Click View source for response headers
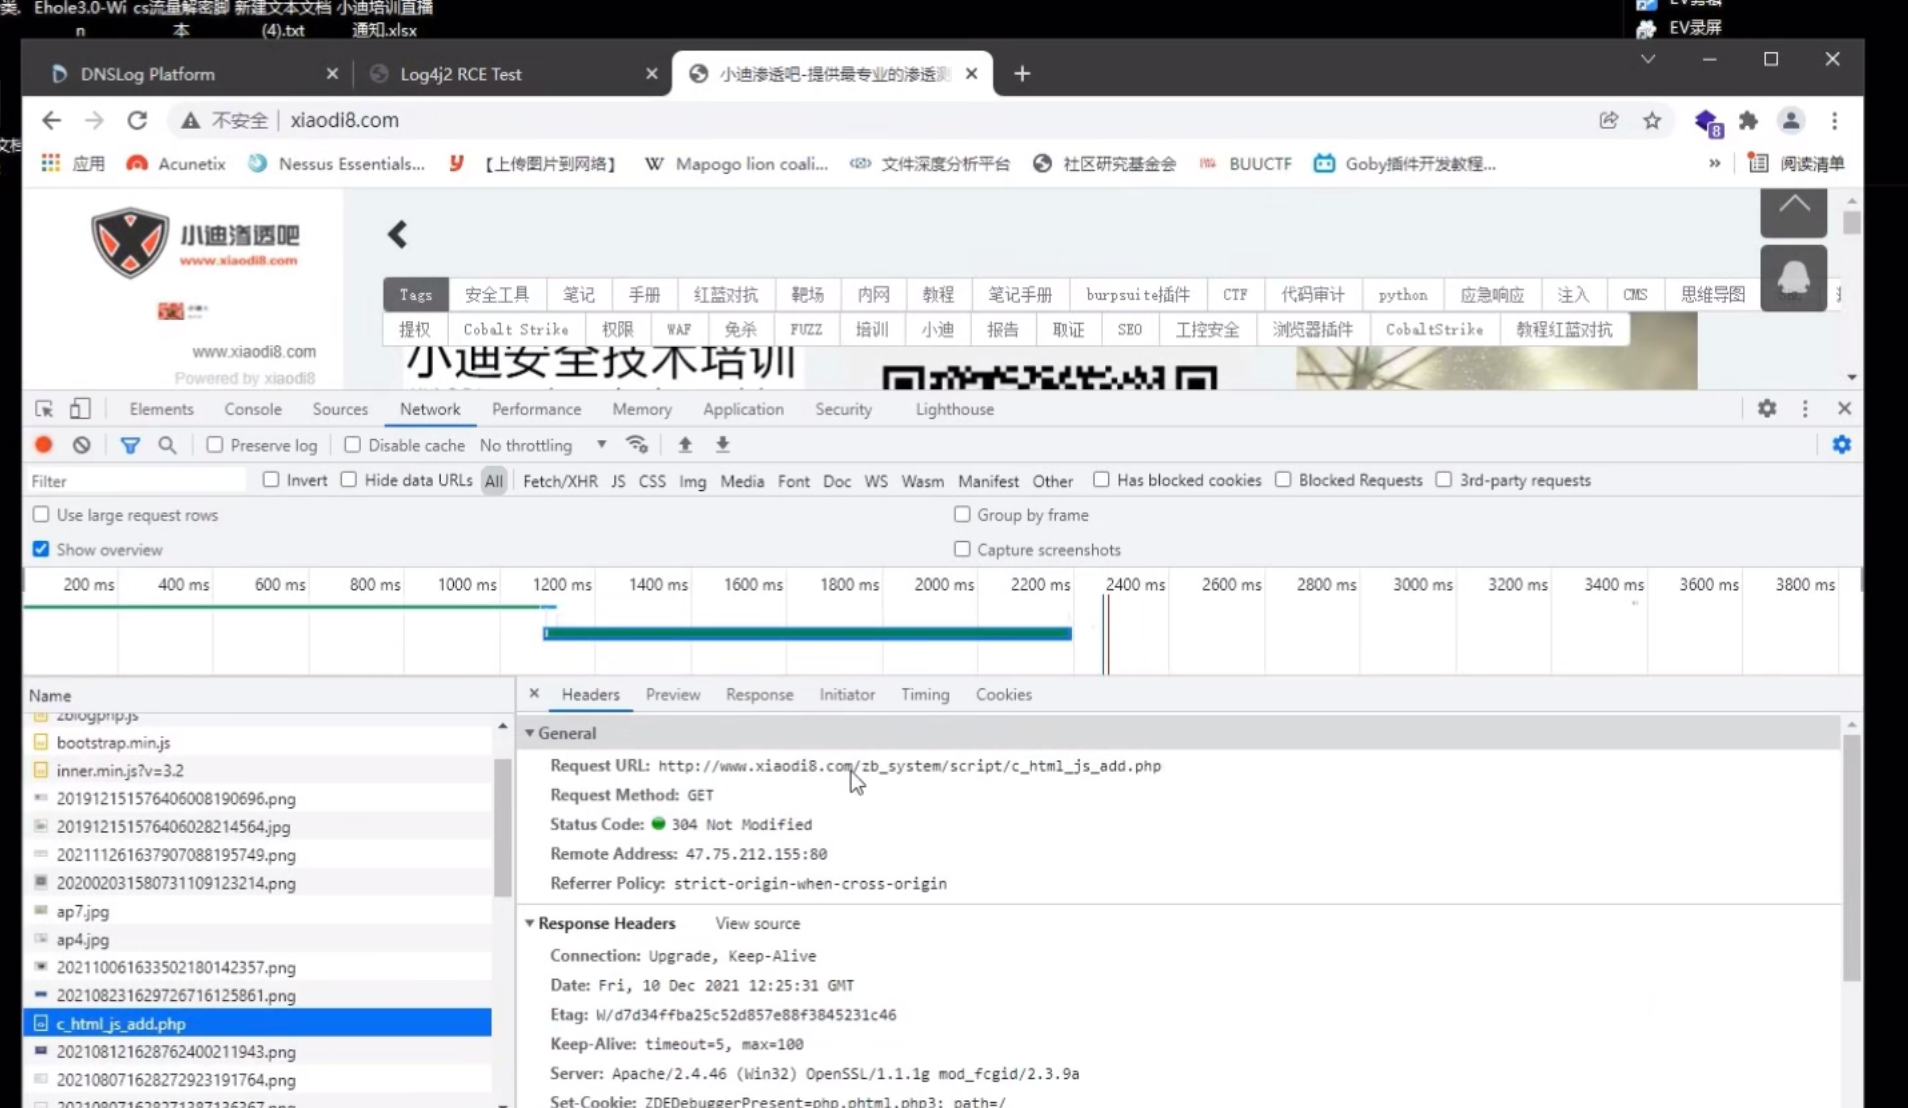This screenshot has height=1108, width=1908. click(757, 923)
